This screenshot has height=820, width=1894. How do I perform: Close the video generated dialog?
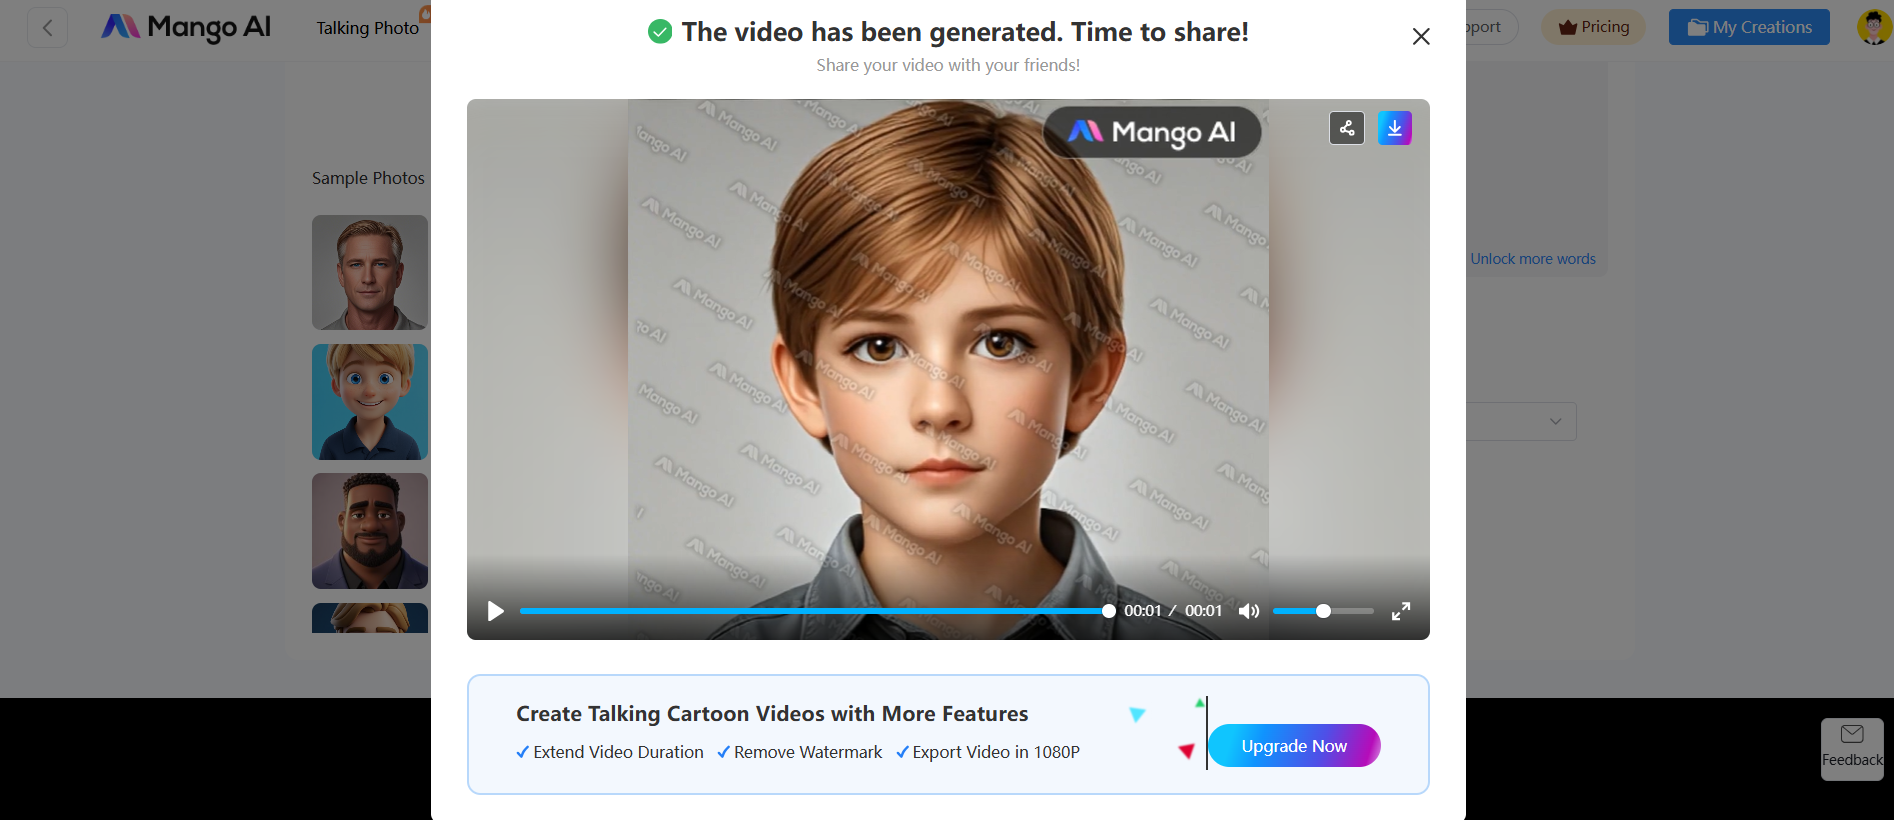tap(1421, 36)
